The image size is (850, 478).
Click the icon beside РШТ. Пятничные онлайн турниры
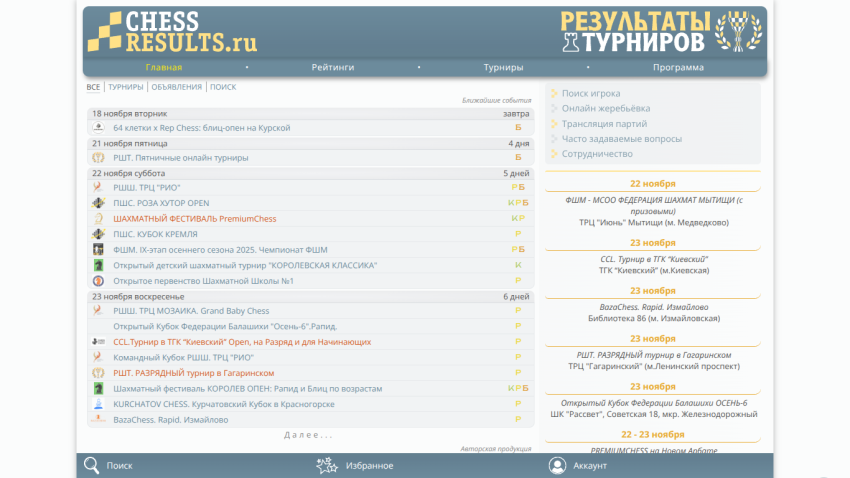98,158
